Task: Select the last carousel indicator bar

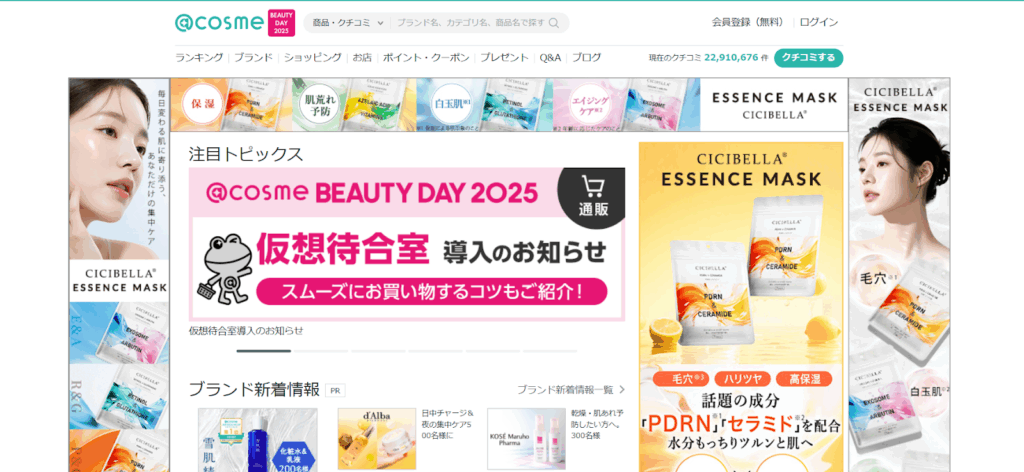Action: [550, 351]
